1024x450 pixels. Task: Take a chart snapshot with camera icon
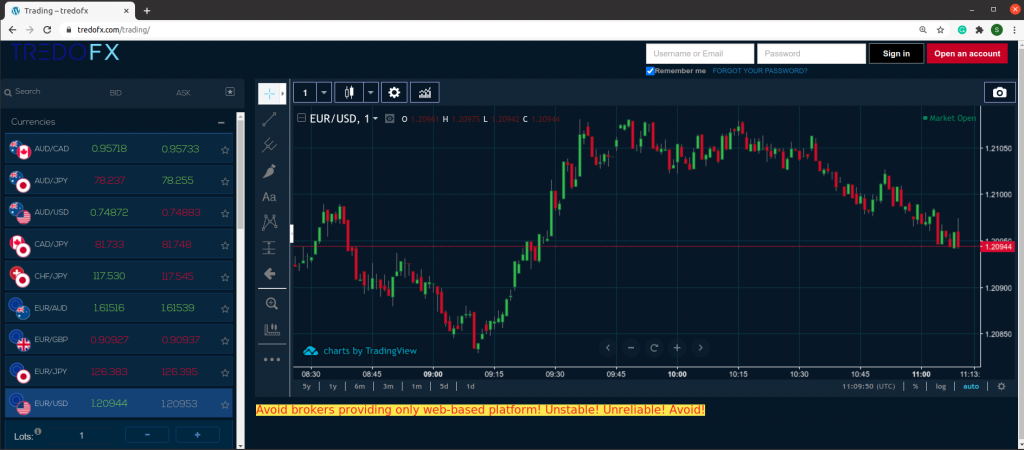point(998,93)
